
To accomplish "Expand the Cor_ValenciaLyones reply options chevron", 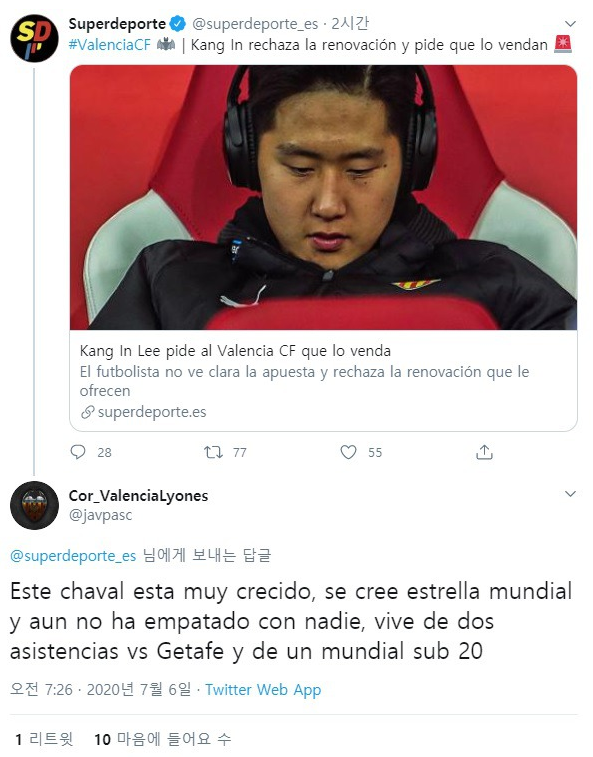I will (570, 493).
